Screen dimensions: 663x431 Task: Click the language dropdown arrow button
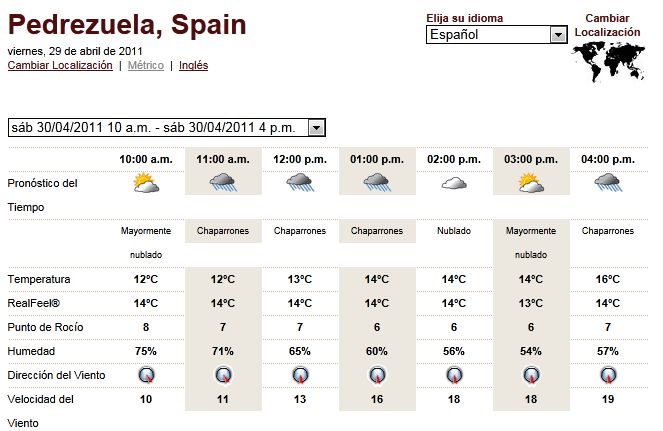[558, 35]
